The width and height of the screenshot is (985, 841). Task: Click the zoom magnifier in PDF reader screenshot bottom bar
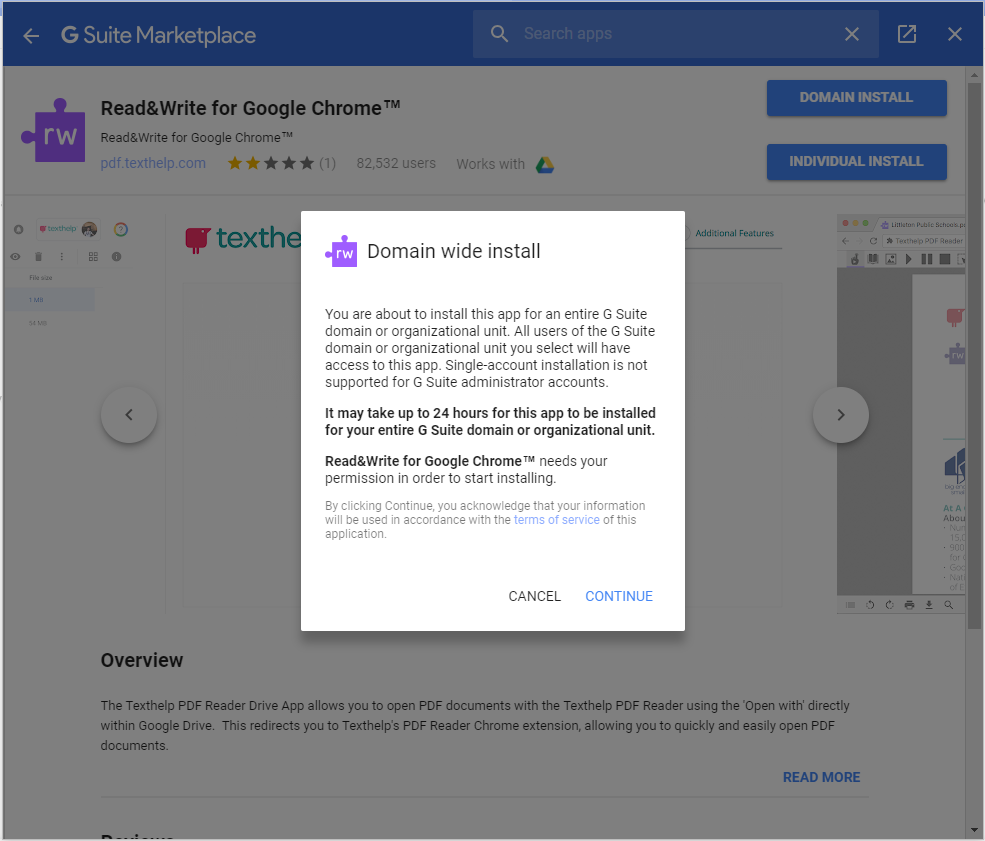[x=949, y=605]
